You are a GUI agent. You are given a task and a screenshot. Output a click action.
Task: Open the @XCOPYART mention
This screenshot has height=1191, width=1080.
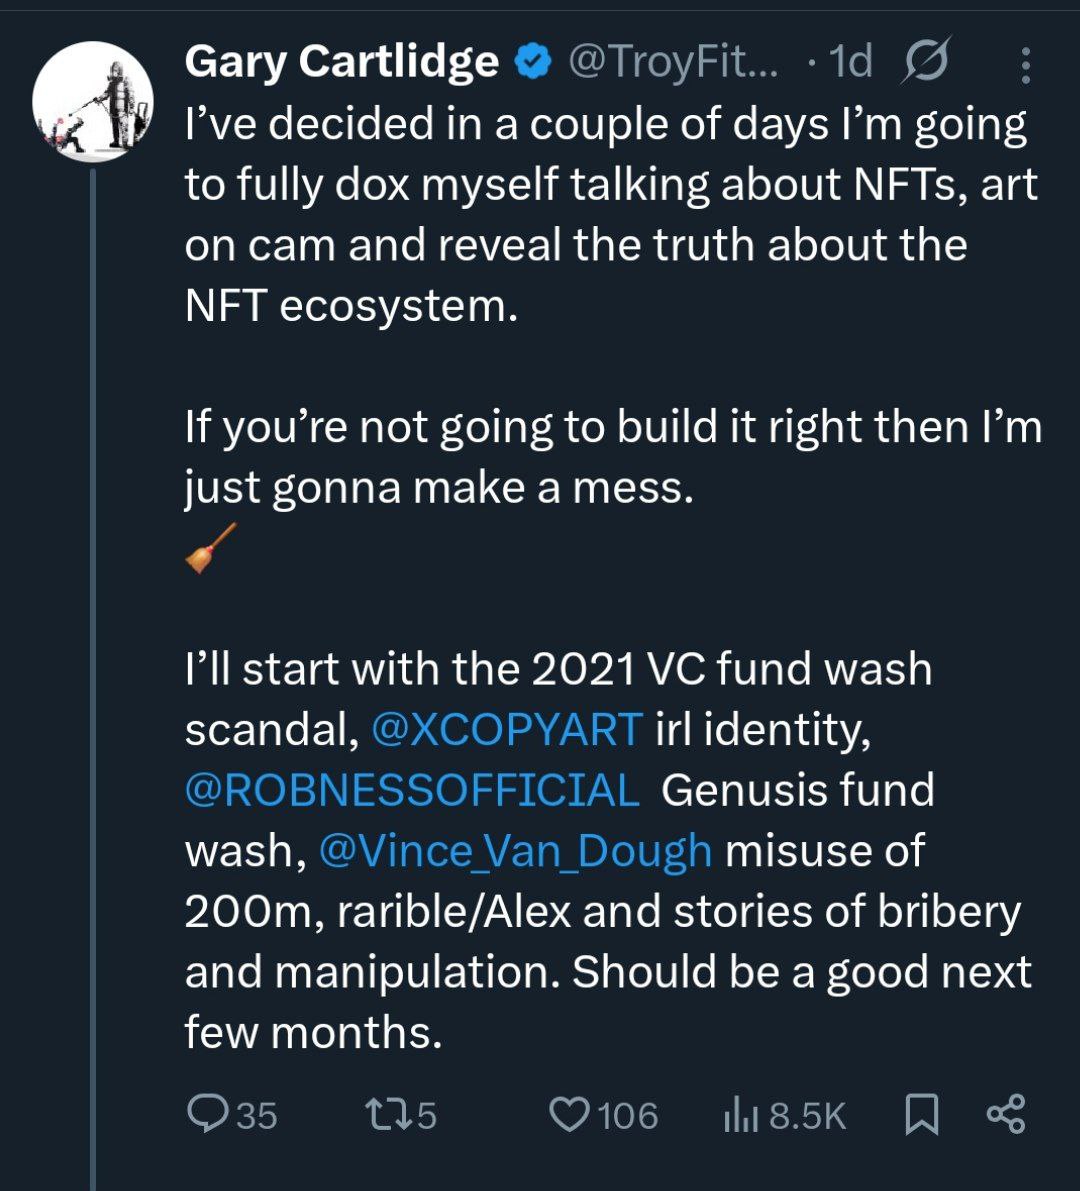[x=506, y=730]
